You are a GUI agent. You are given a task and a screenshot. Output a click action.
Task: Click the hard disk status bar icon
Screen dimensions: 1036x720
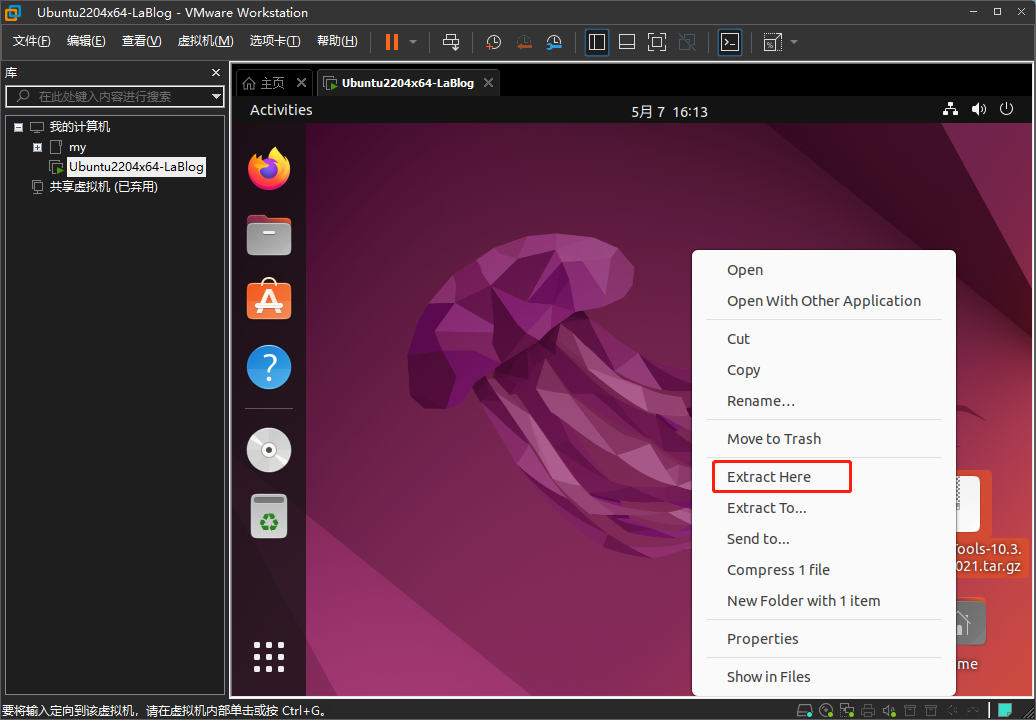click(x=805, y=710)
